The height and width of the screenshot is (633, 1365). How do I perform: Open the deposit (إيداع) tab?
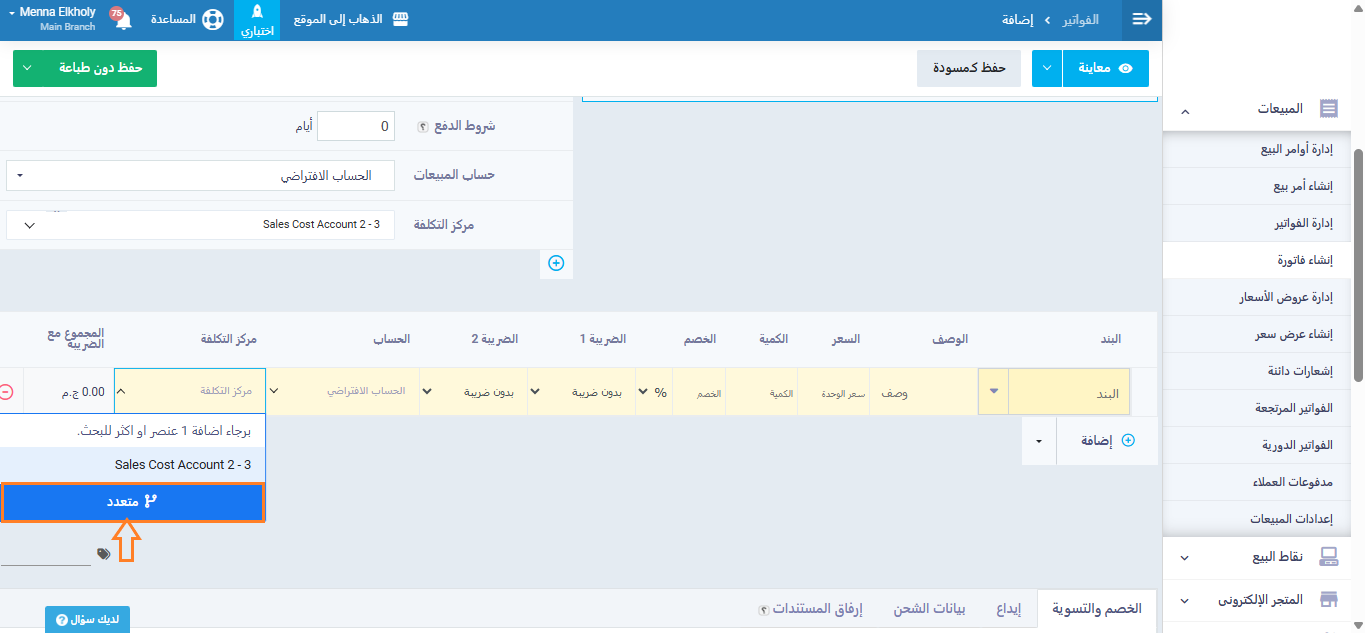pos(1008,609)
